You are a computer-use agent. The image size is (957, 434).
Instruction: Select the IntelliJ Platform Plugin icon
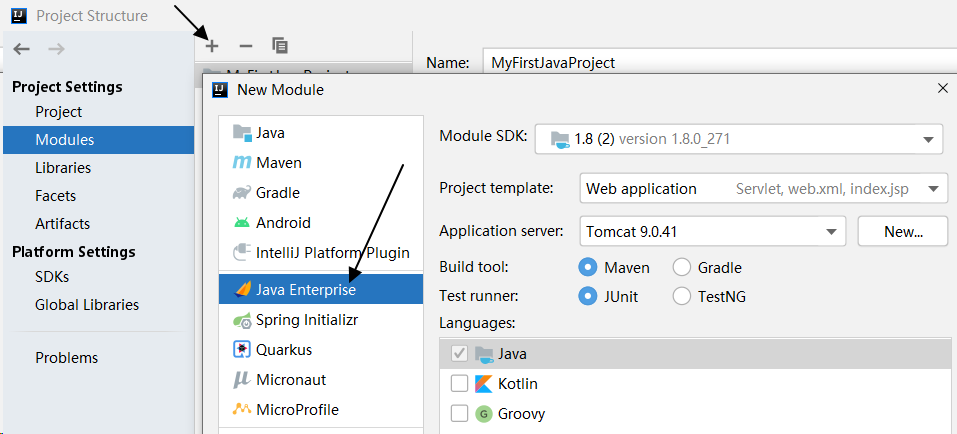click(x=242, y=252)
